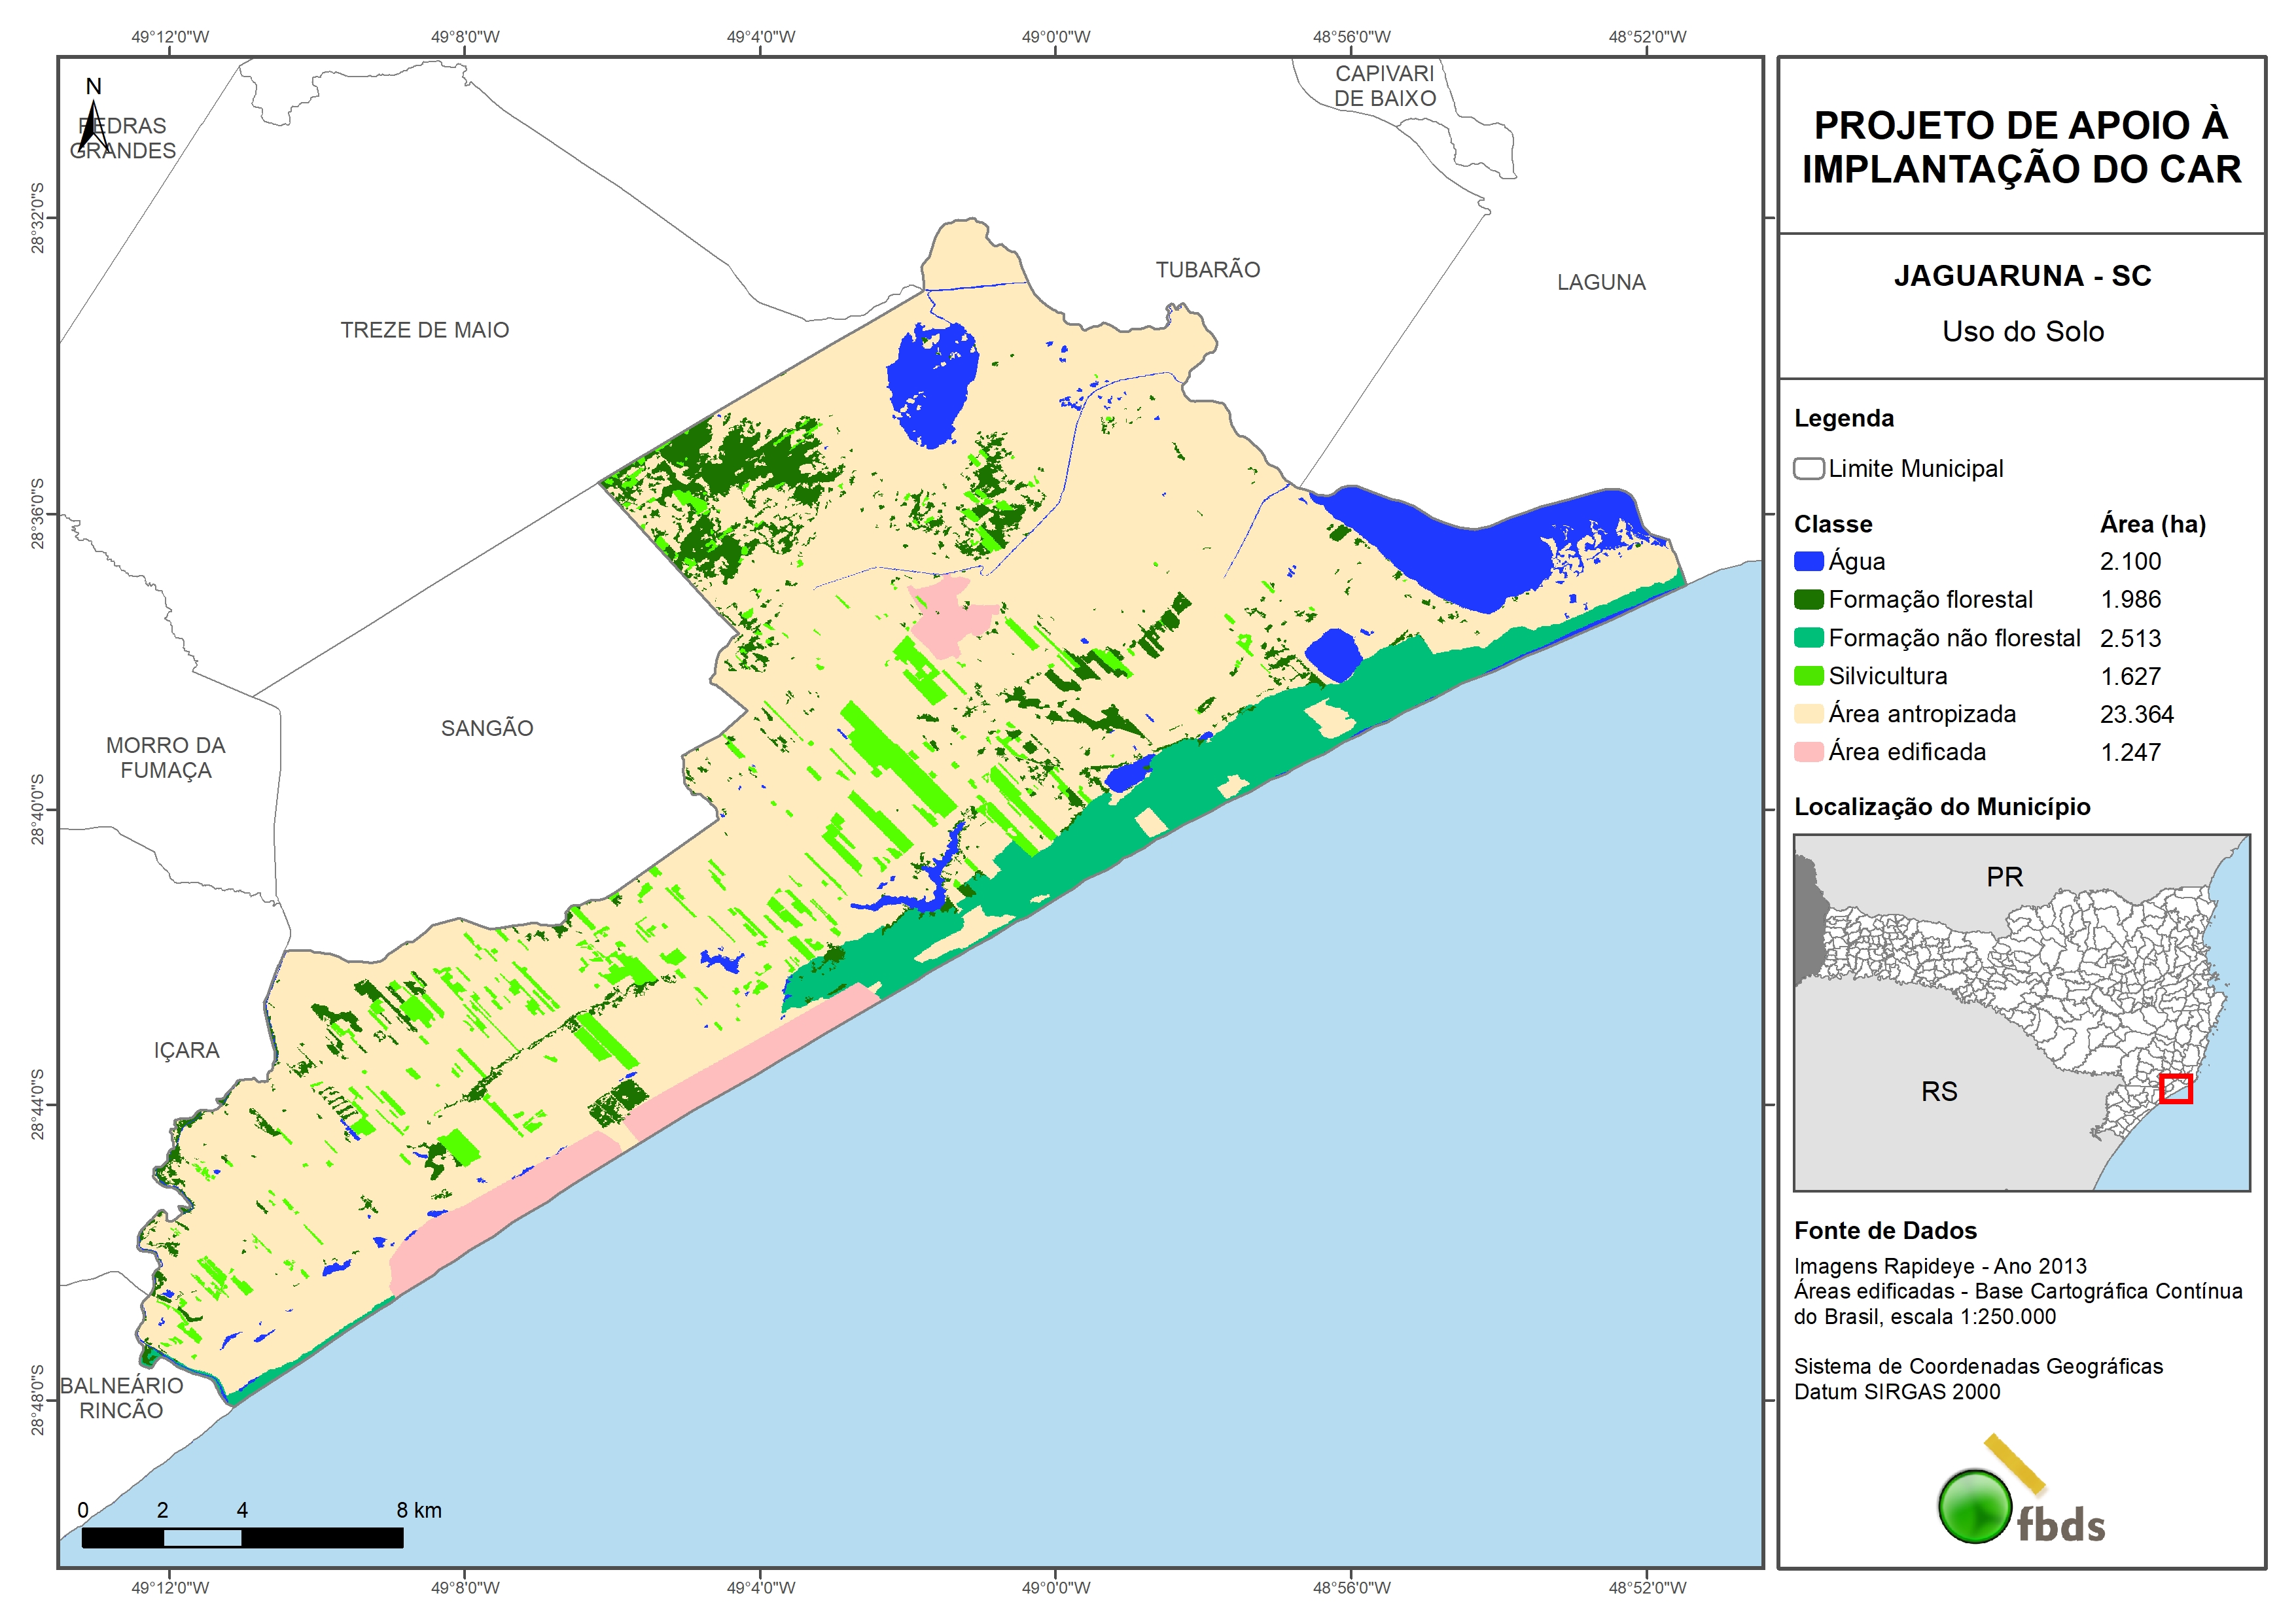This screenshot has height=1623, width=2296.
Task: Click the Água blue legend swatch
Action: pyautogui.click(x=1808, y=562)
